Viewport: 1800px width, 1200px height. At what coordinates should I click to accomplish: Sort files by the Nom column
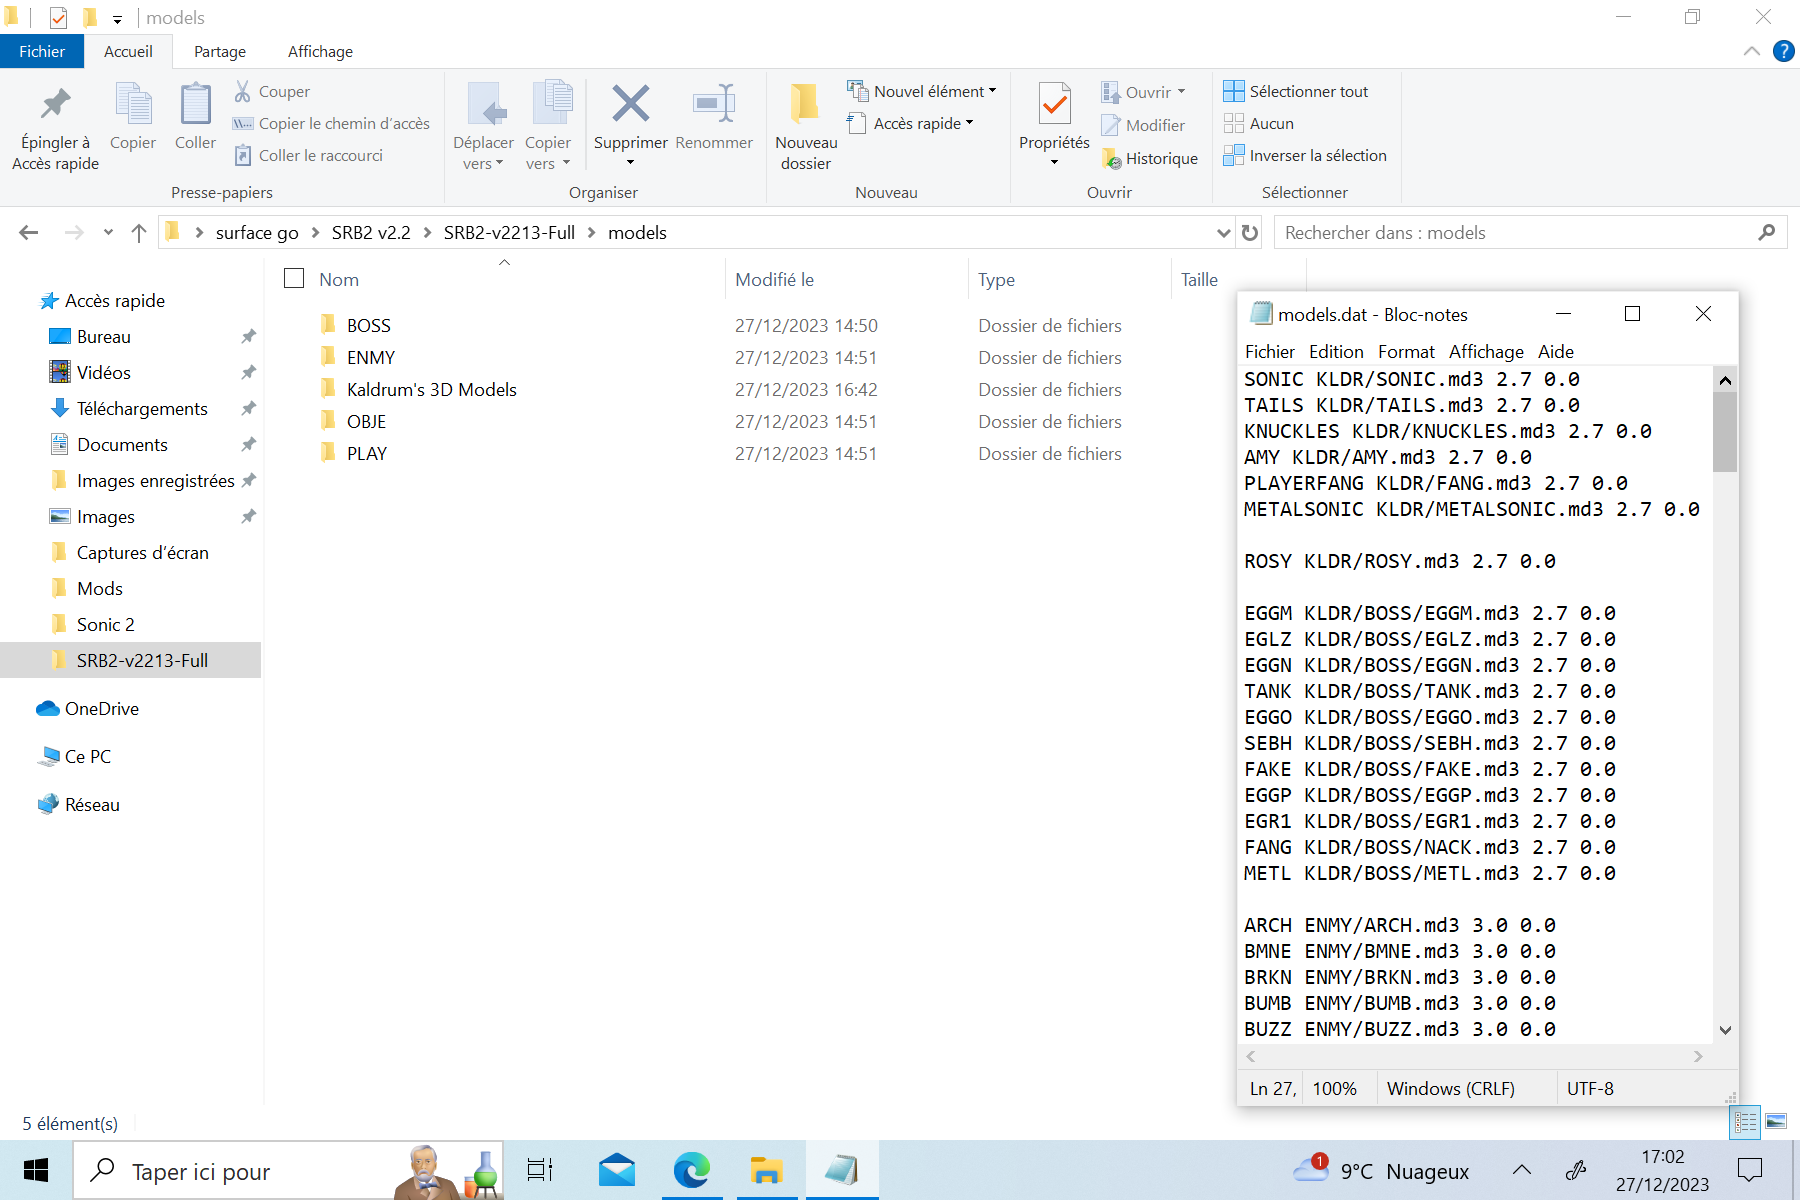click(x=338, y=279)
